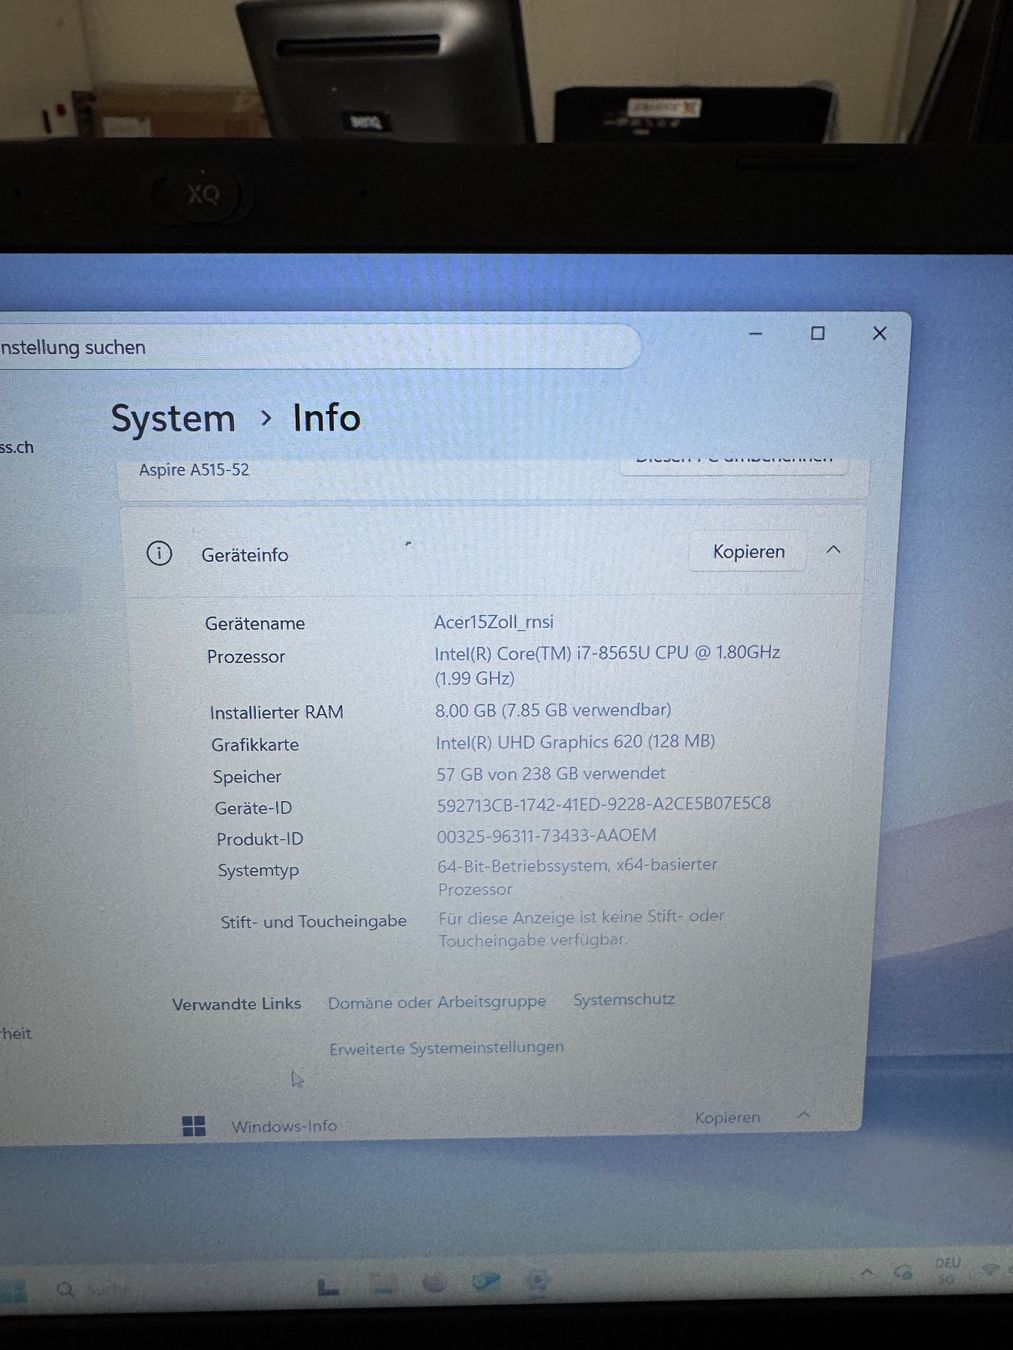Viewport: 1013px width, 1350px height.
Task: Click Kopieren in the Windows-Info section
Action: [728, 1117]
